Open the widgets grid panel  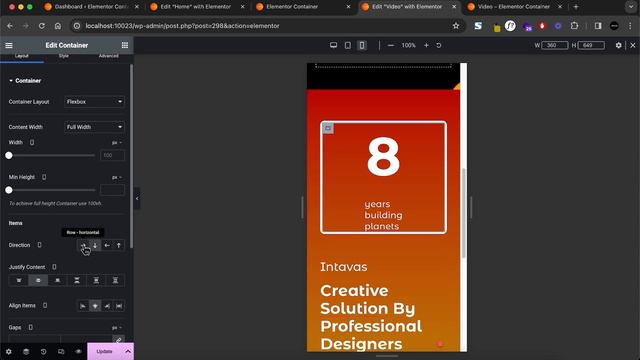pyautogui.click(x=125, y=45)
